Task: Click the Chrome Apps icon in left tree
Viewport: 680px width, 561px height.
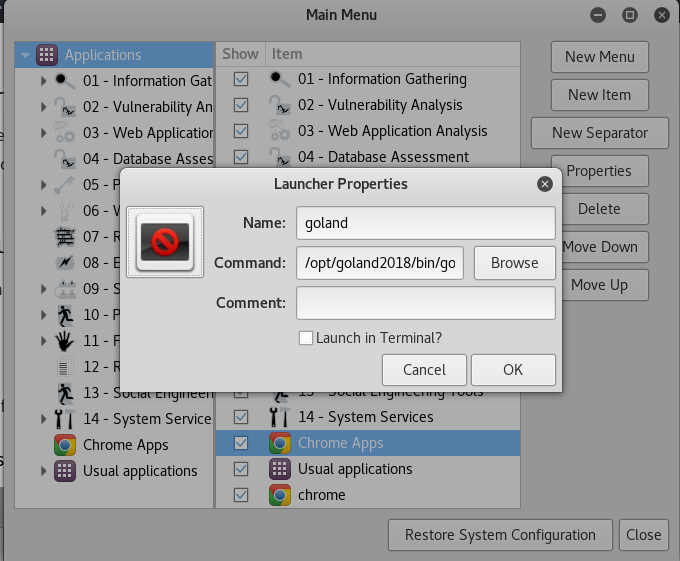Action: point(65,445)
